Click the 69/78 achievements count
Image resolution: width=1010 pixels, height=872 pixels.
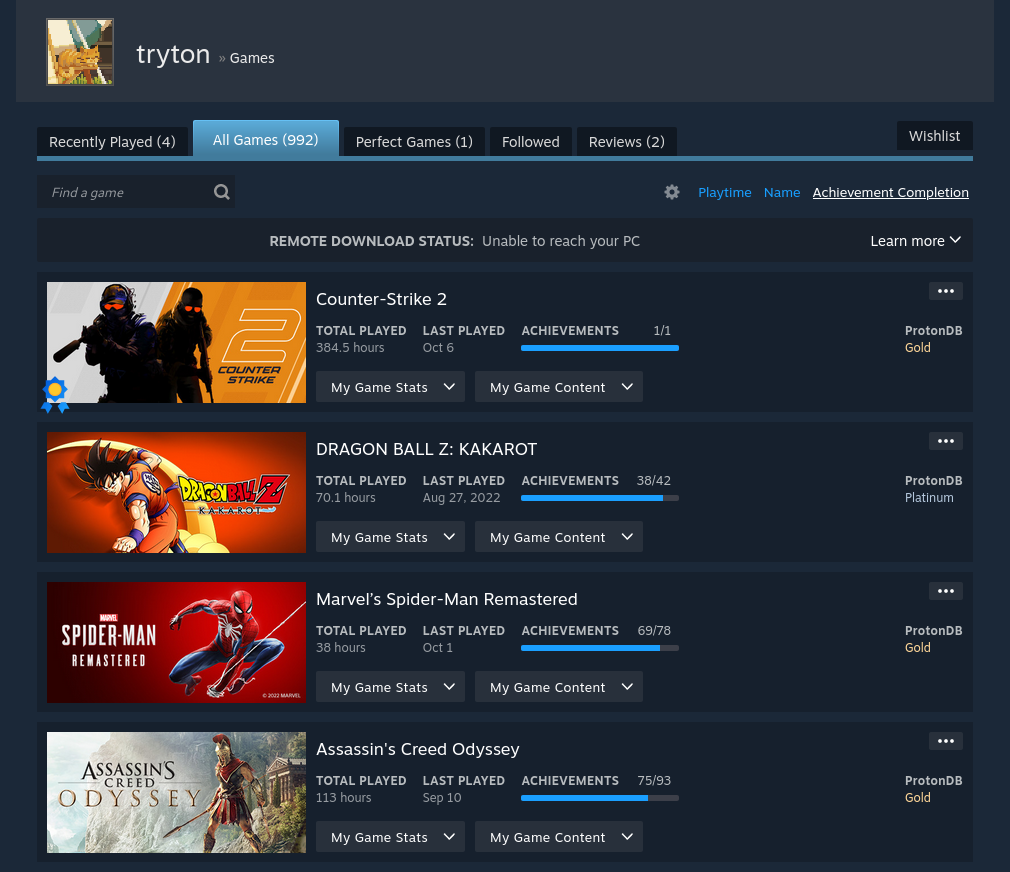tap(654, 631)
